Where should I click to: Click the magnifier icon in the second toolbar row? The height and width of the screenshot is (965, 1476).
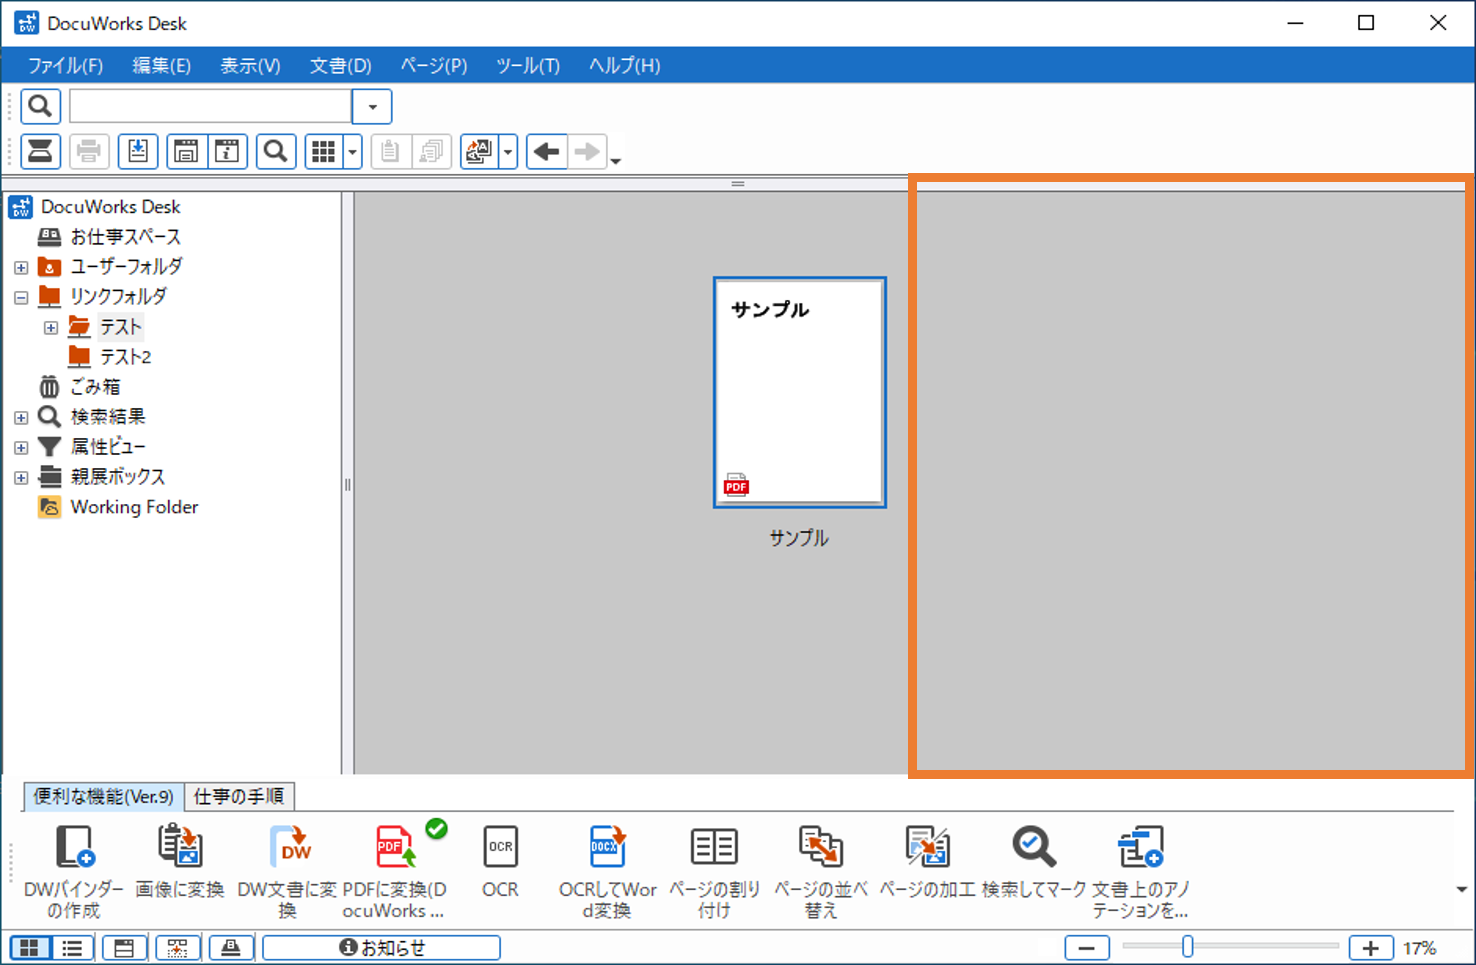[276, 152]
